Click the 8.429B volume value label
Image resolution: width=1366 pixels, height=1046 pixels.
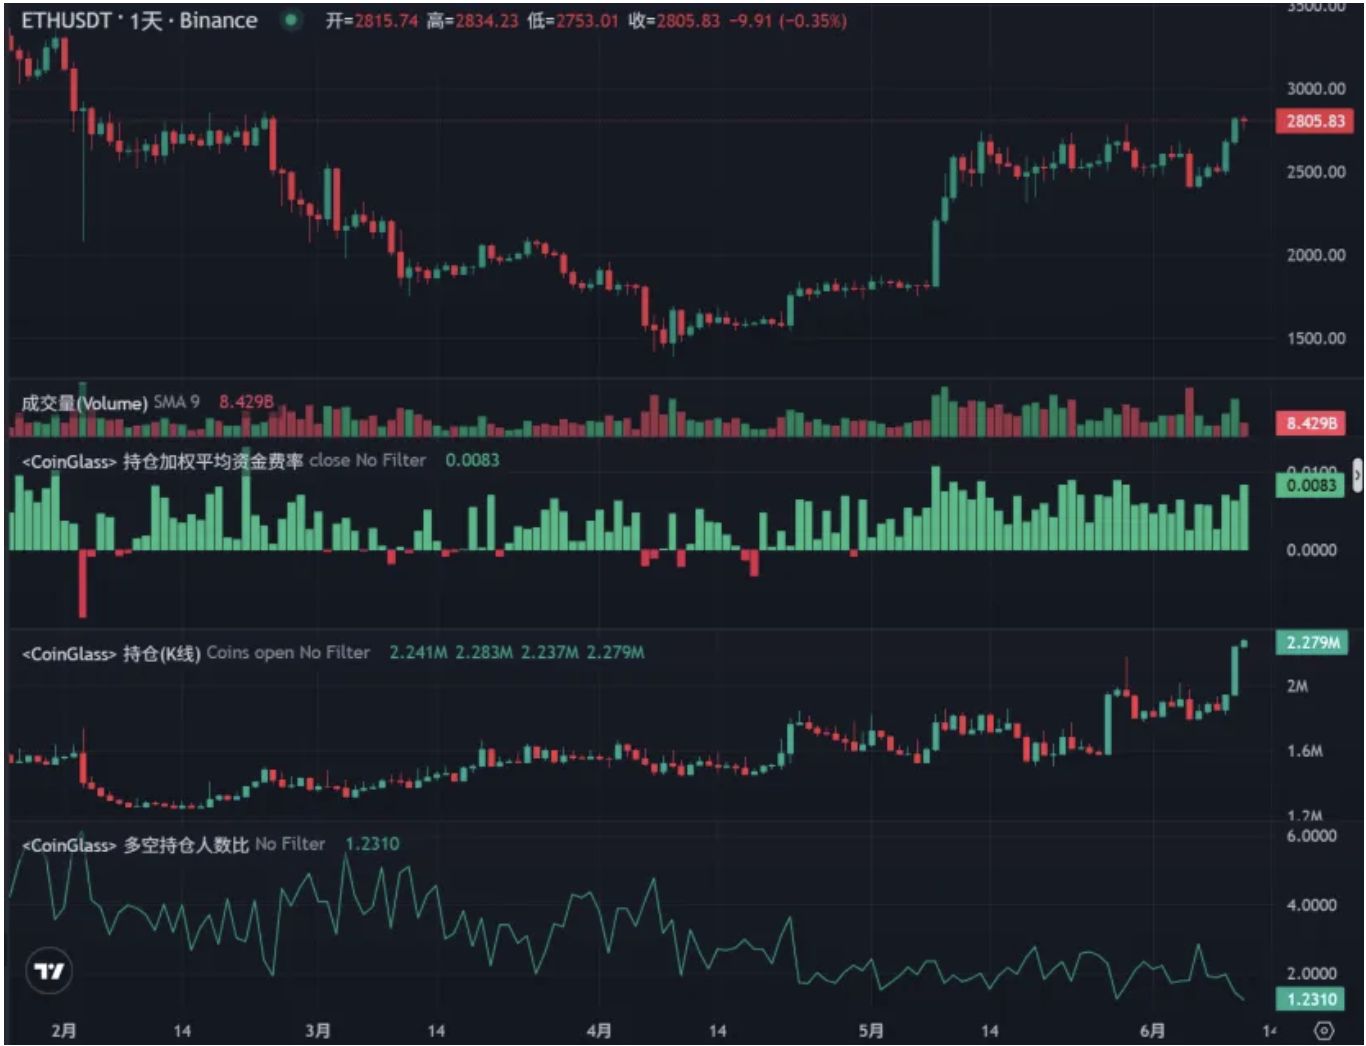[x=1311, y=423]
